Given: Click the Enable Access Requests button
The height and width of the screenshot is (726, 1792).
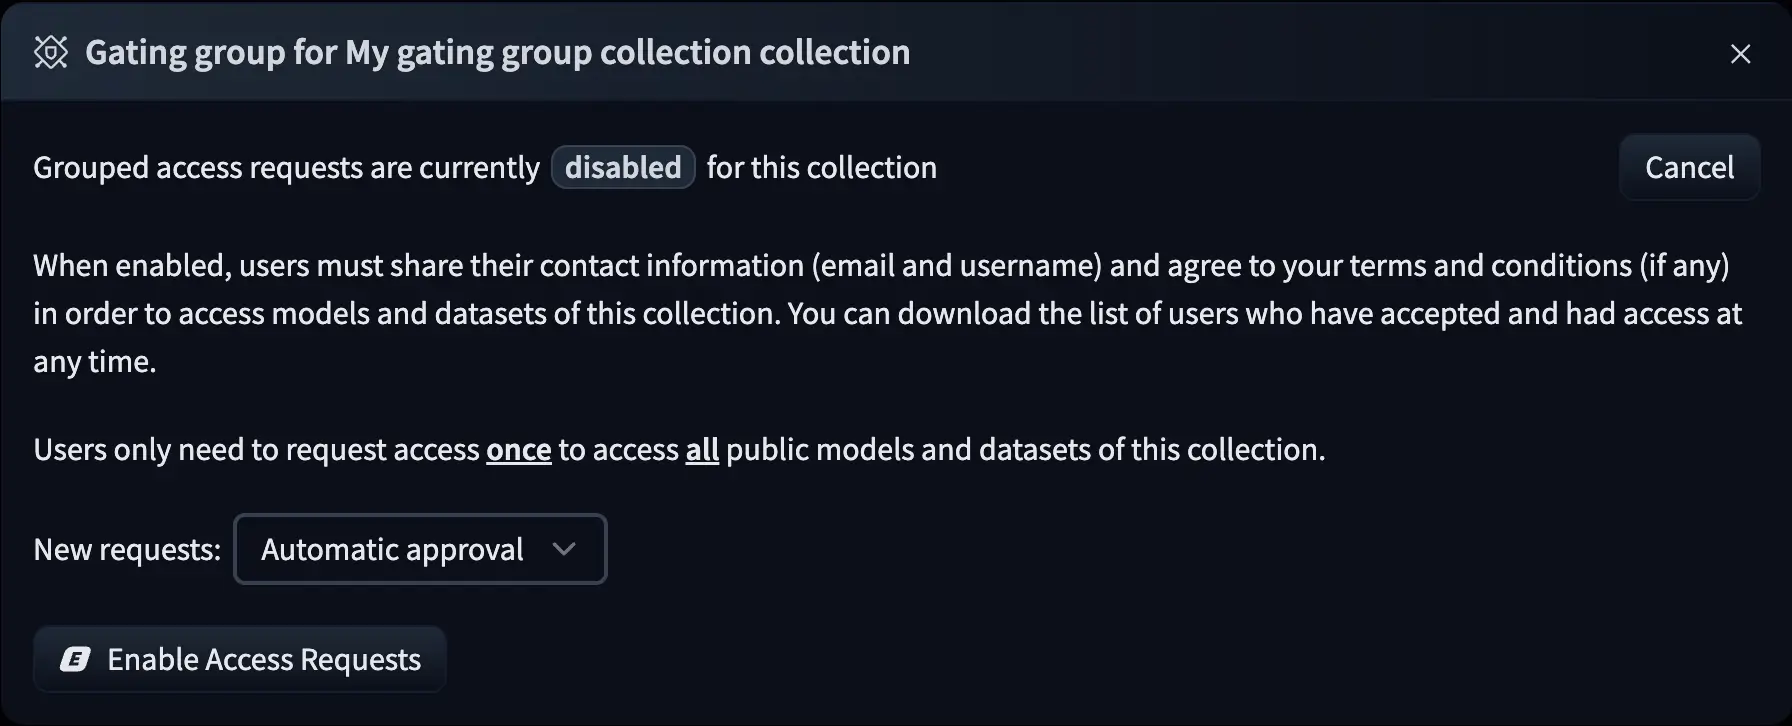Looking at the screenshot, I should (239, 659).
